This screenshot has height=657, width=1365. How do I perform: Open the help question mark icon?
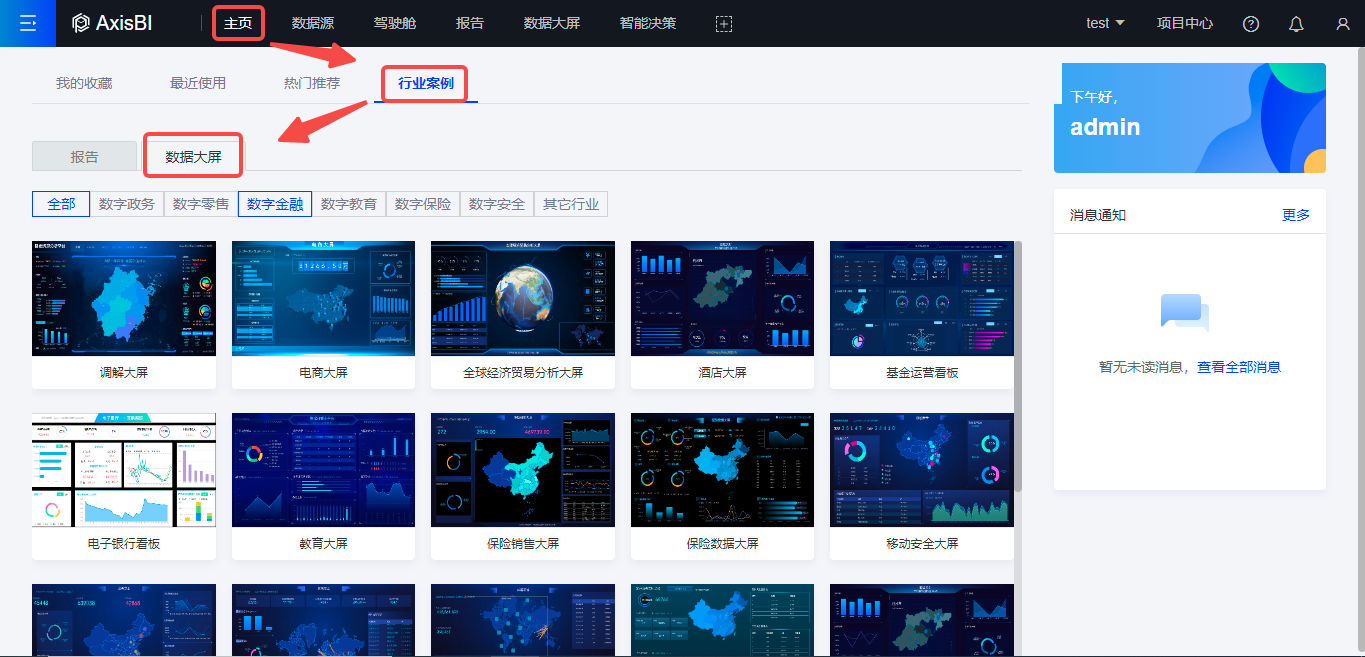click(x=1250, y=24)
